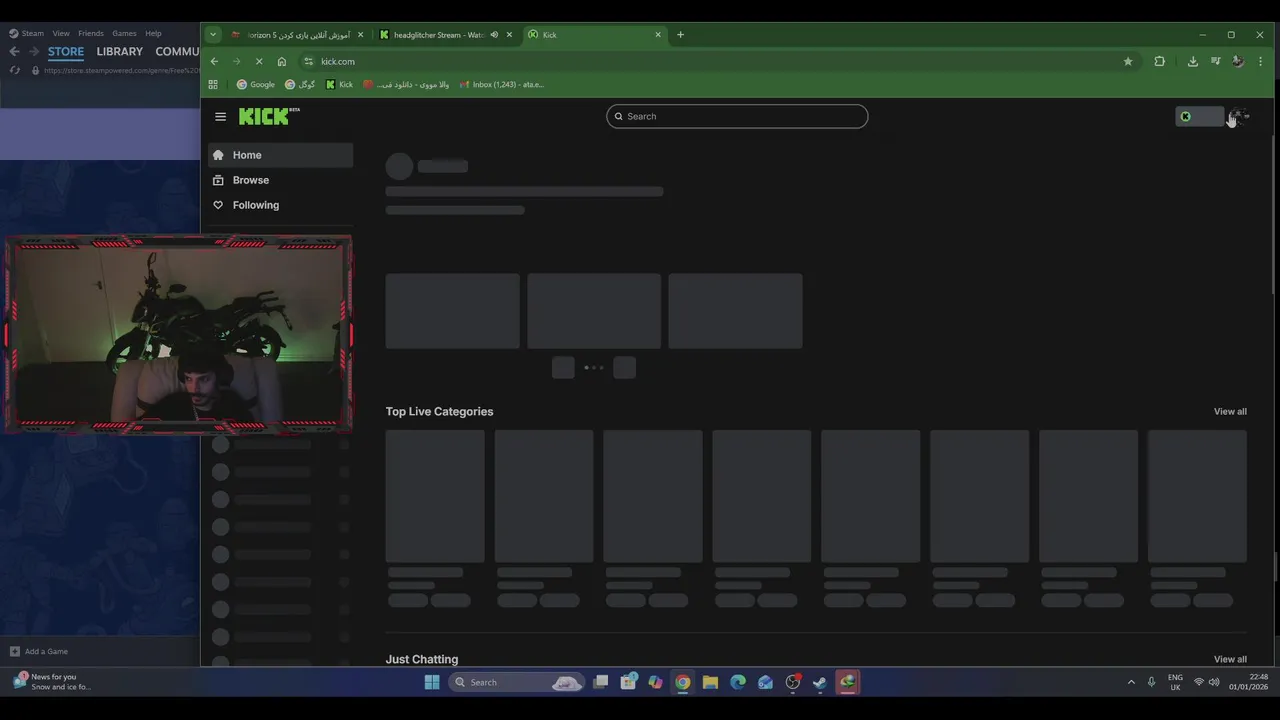
Task: Open Browse in Kick sidebar
Action: click(x=280, y=180)
